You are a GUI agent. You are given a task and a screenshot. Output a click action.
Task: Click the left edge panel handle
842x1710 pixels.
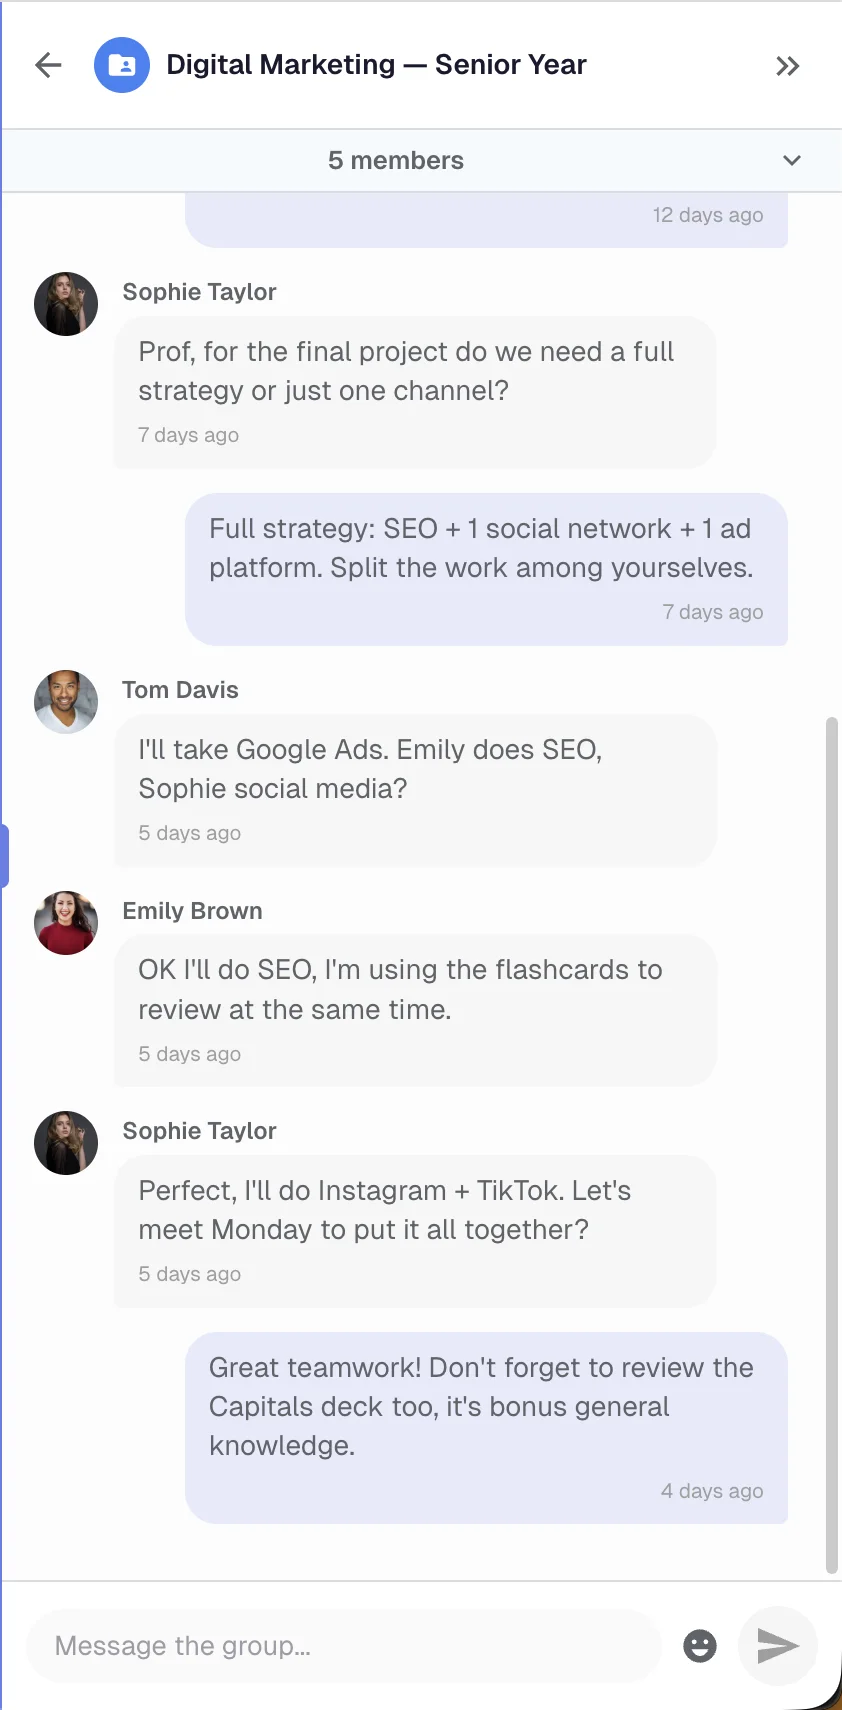5,856
